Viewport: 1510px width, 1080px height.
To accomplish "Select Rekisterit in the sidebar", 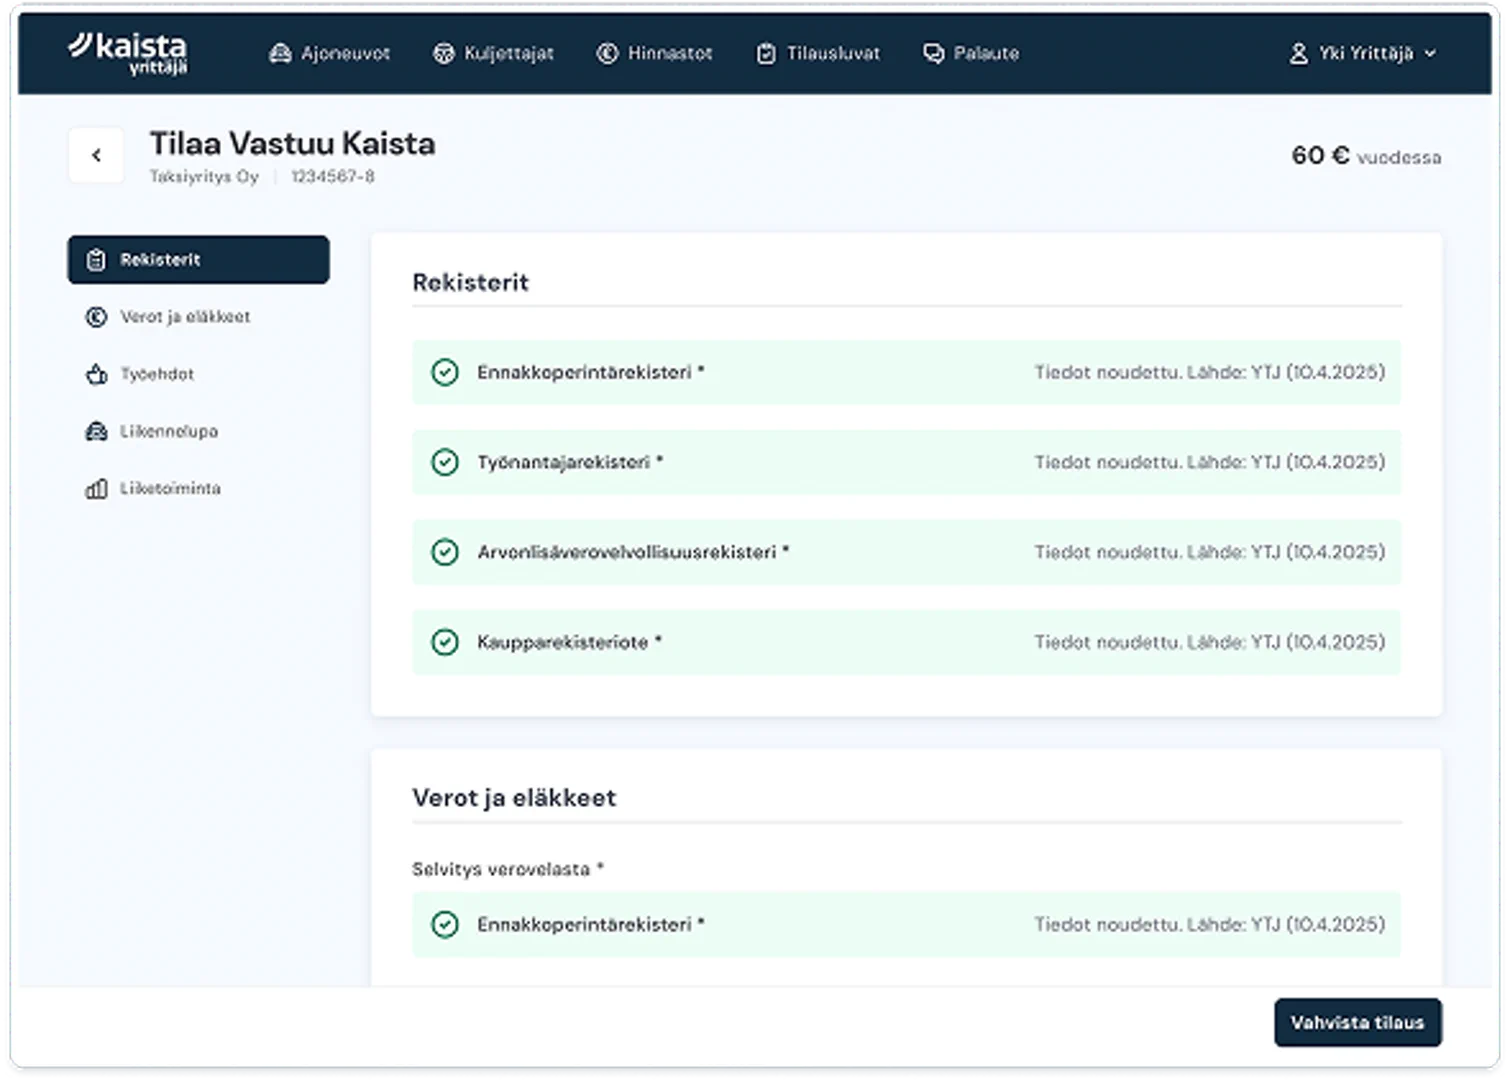I will [198, 260].
